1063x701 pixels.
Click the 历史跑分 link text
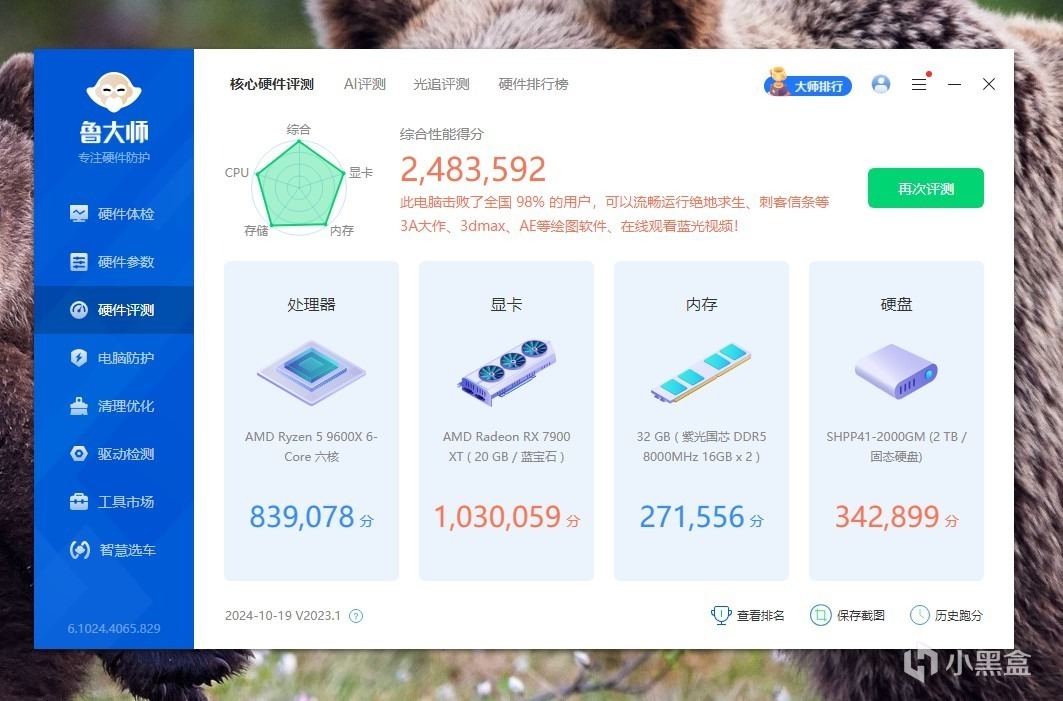[x=959, y=616]
